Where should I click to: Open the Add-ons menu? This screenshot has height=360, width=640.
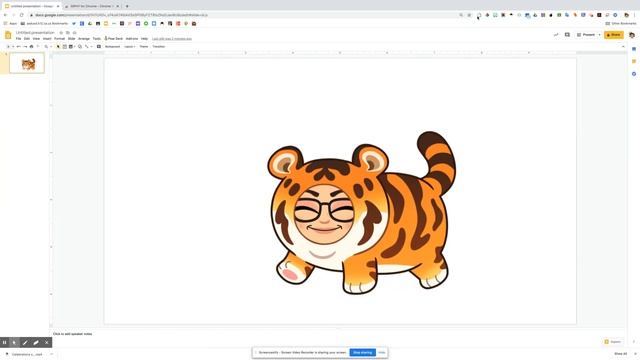[132, 38]
